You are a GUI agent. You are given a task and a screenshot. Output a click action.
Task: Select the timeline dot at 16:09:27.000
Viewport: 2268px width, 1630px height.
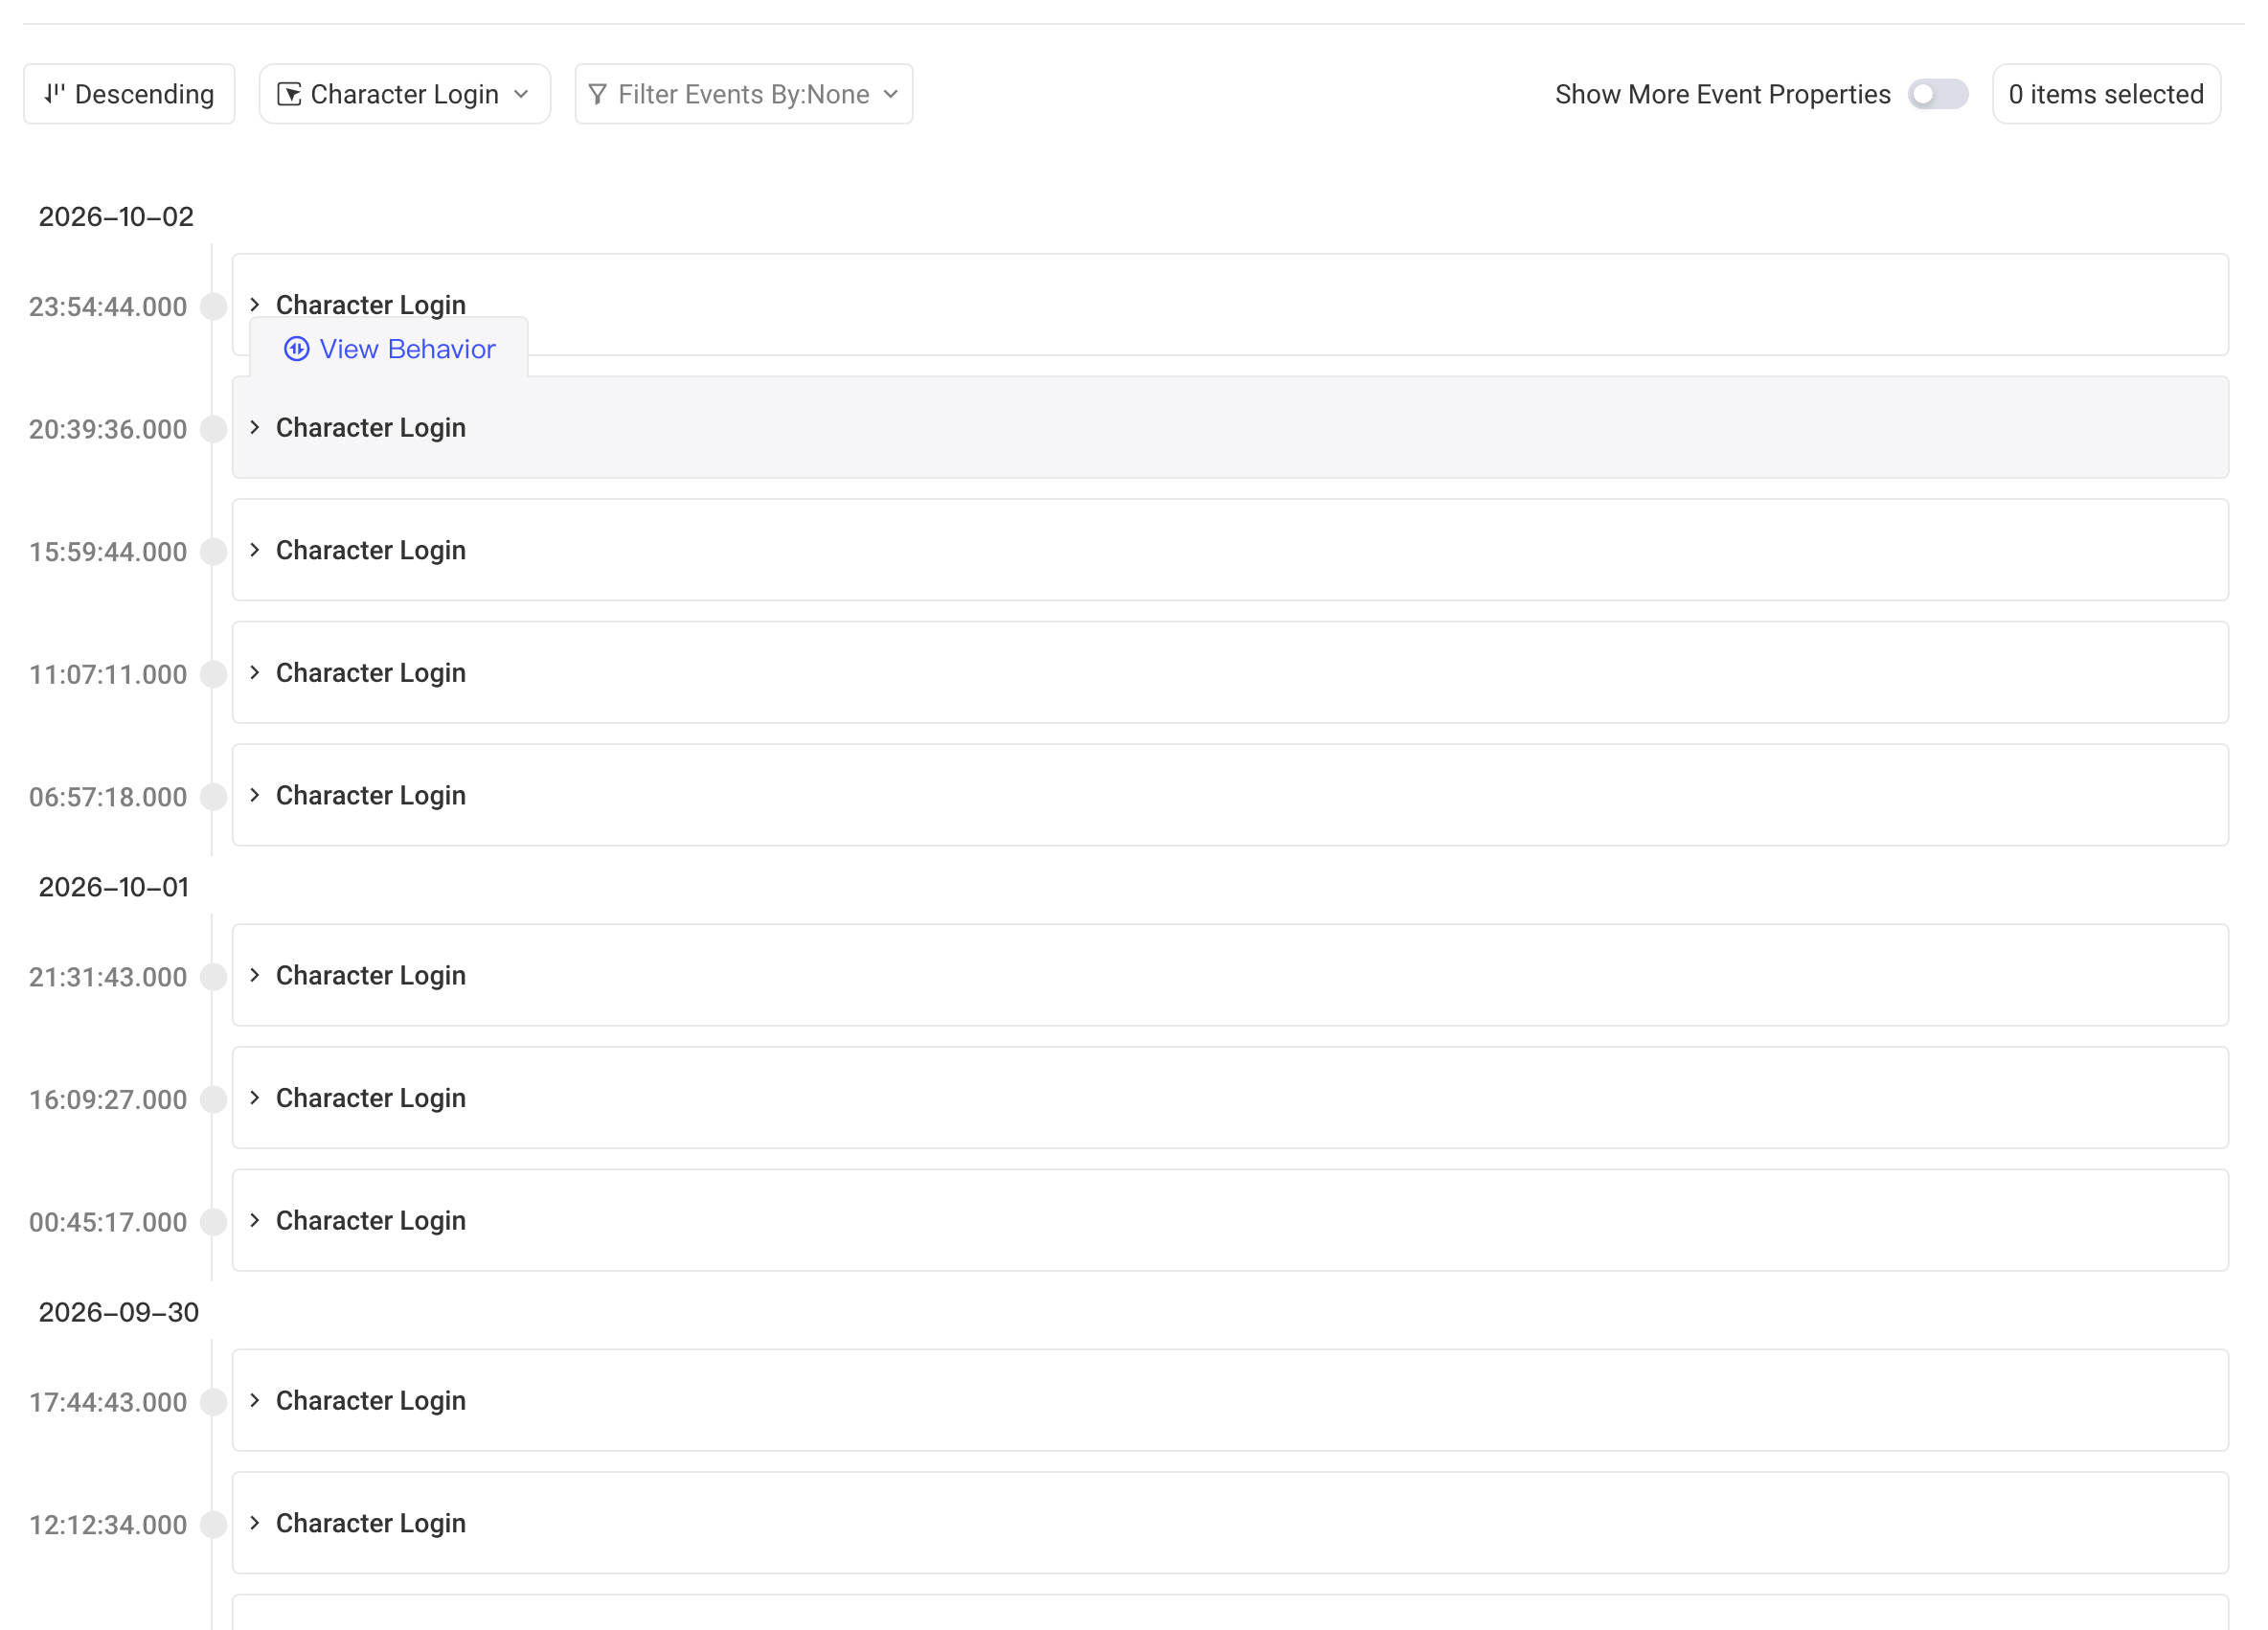213,1100
